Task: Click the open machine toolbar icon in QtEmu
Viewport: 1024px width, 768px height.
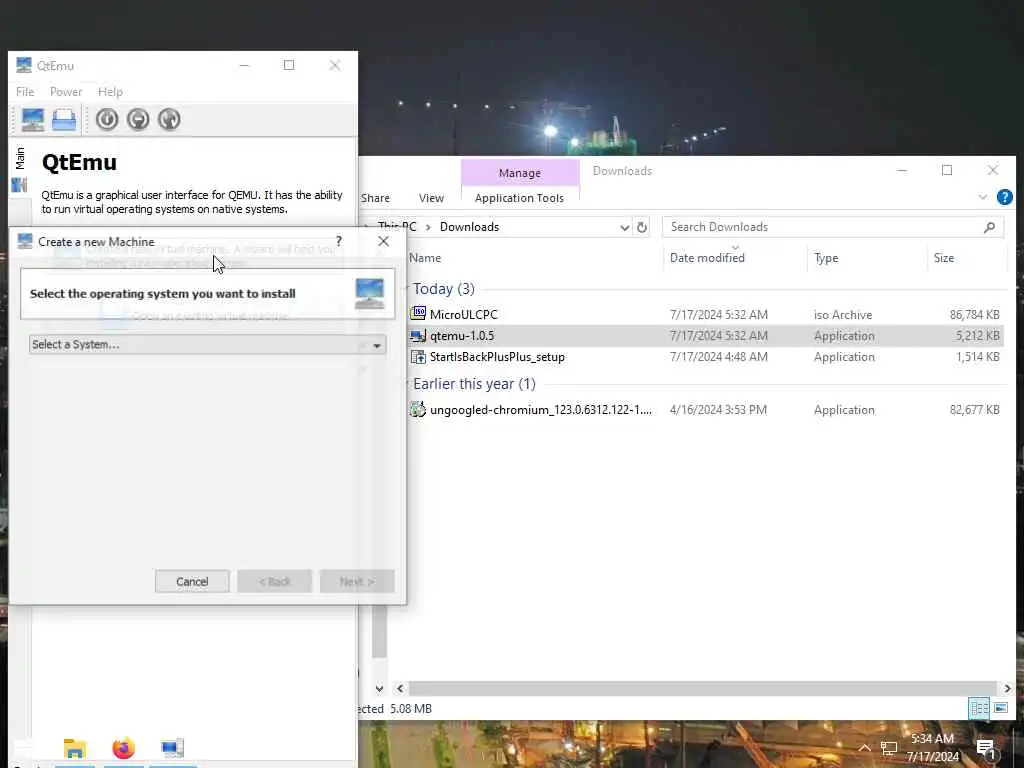Action: click(x=64, y=120)
